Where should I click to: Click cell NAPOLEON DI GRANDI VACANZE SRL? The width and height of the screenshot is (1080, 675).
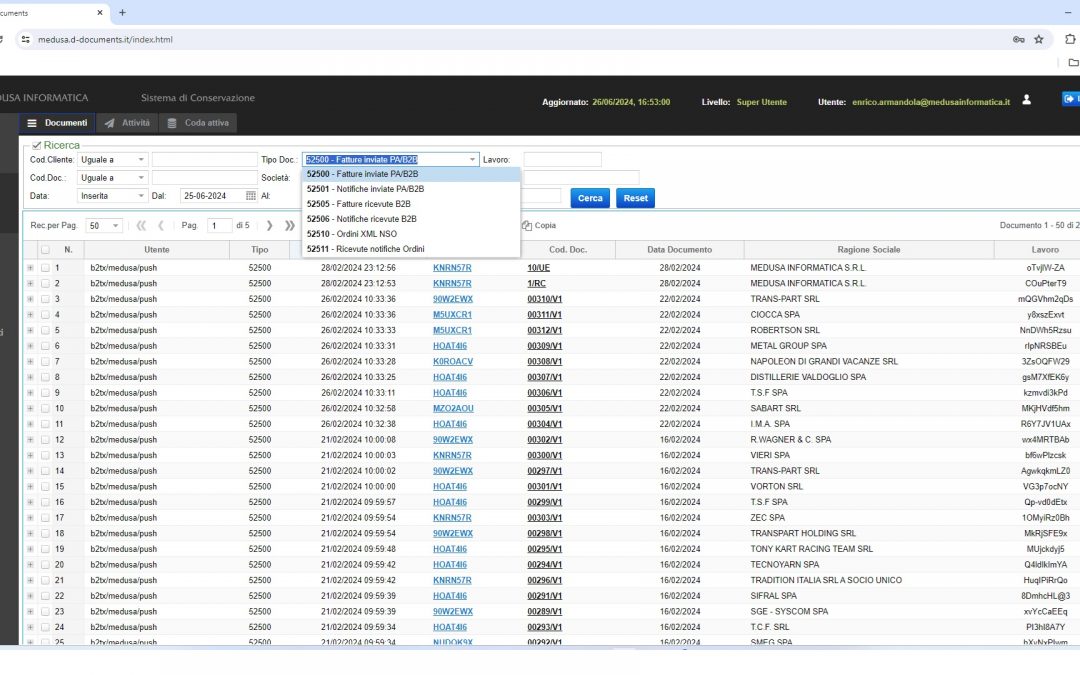coord(824,362)
